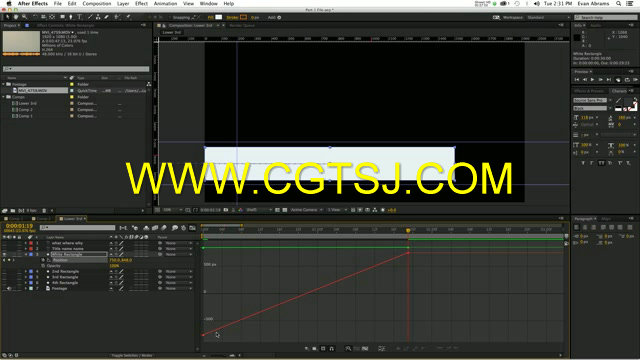
Task: Click Toggle Switches / Modes button
Action: [x=132, y=356]
